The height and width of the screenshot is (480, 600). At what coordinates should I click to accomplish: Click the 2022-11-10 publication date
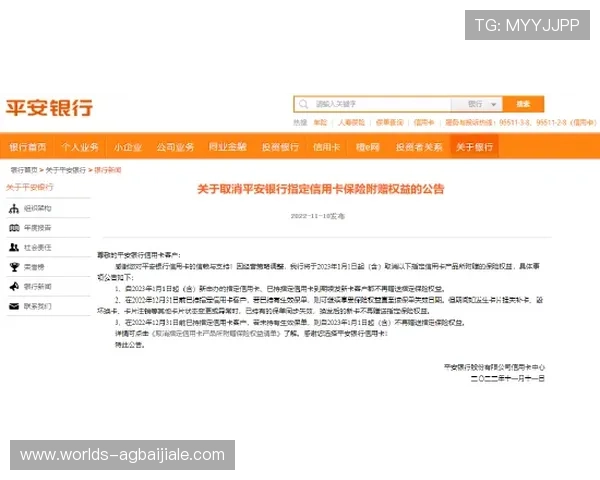(318, 216)
